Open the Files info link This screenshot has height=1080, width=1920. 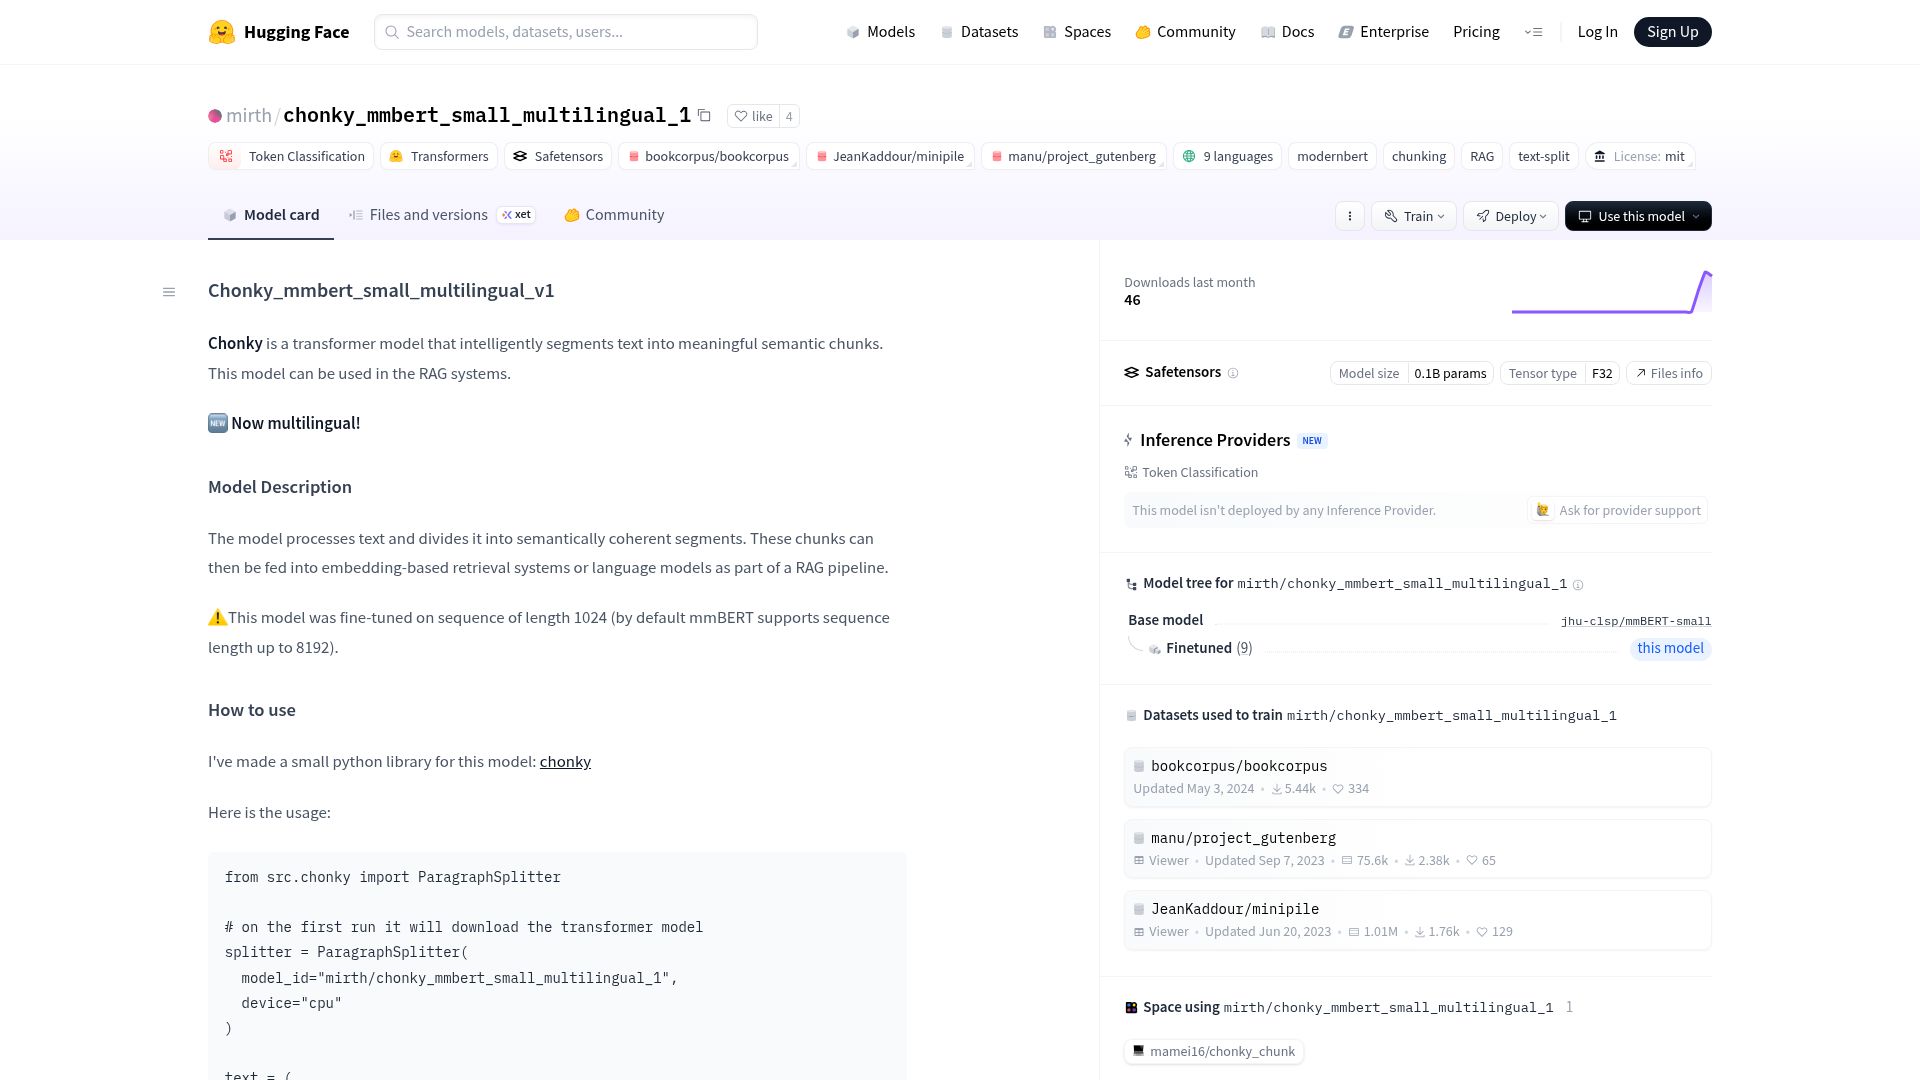(1669, 373)
